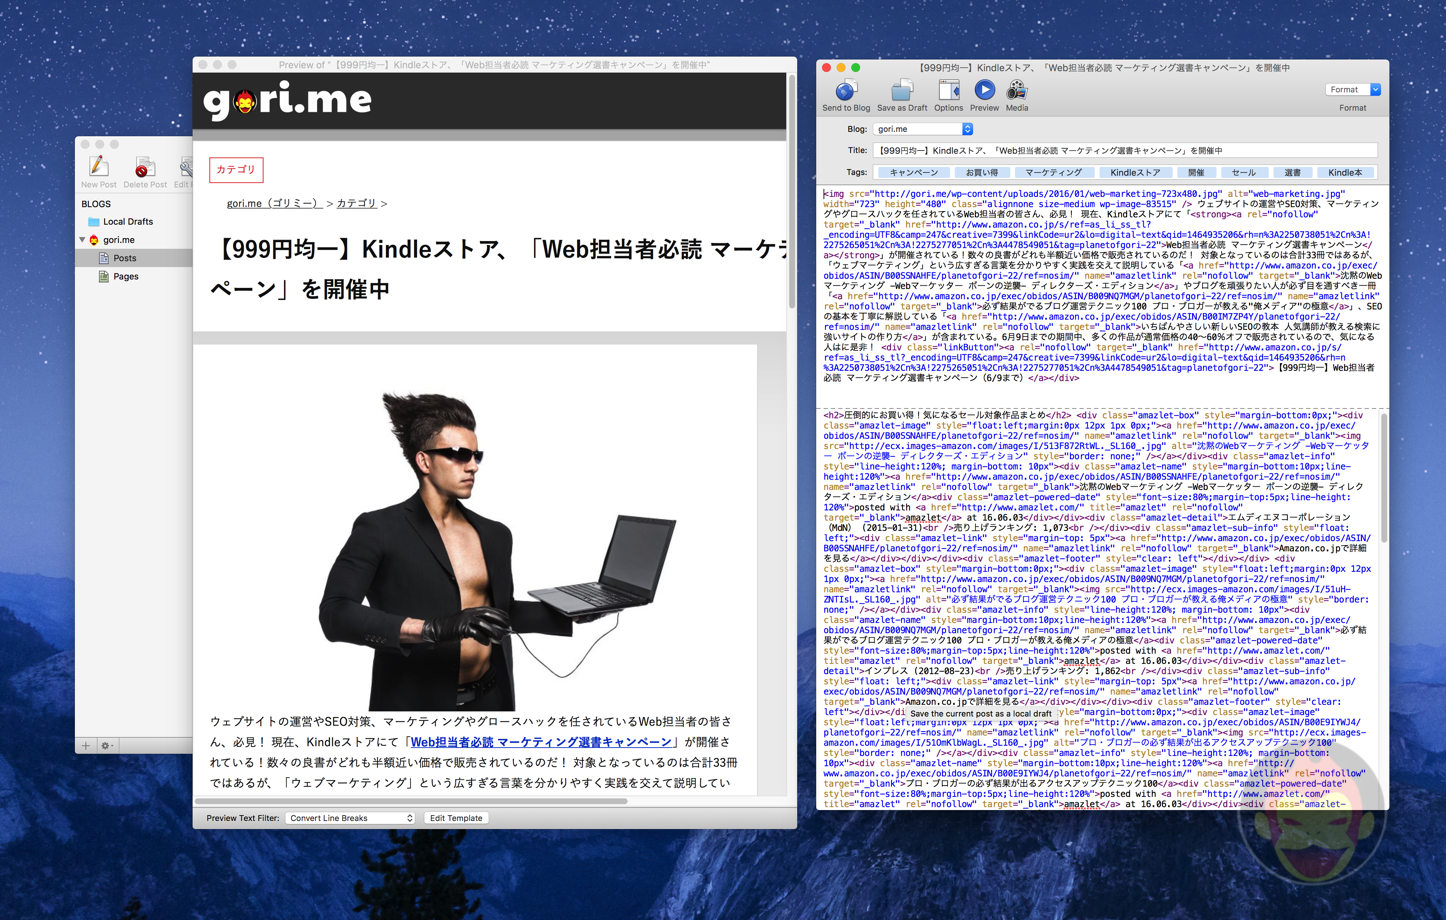Click the plus button below the blog list

pyautogui.click(x=86, y=745)
